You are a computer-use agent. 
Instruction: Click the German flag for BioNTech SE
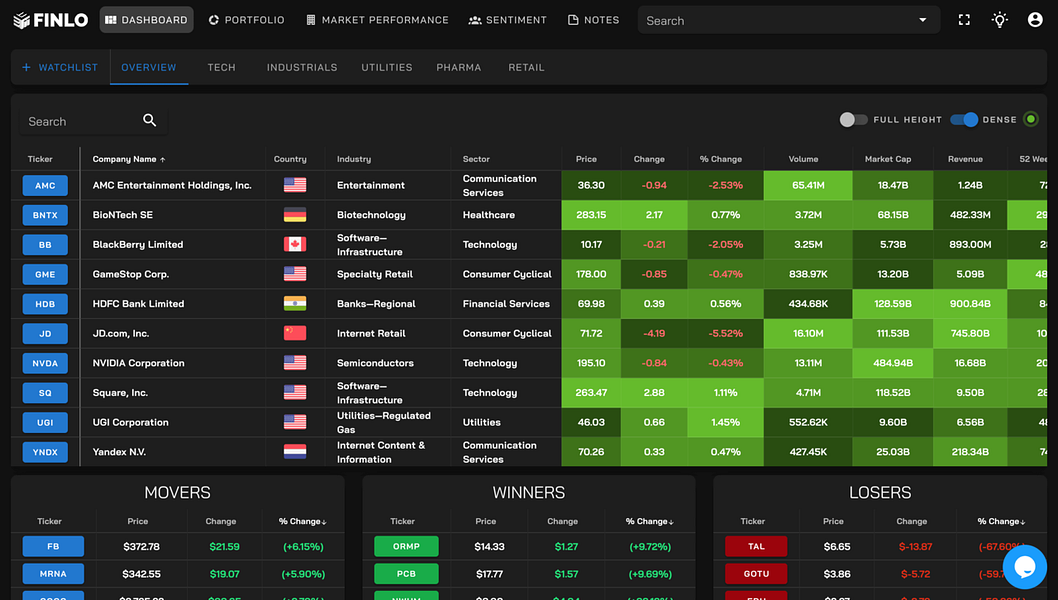click(295, 215)
